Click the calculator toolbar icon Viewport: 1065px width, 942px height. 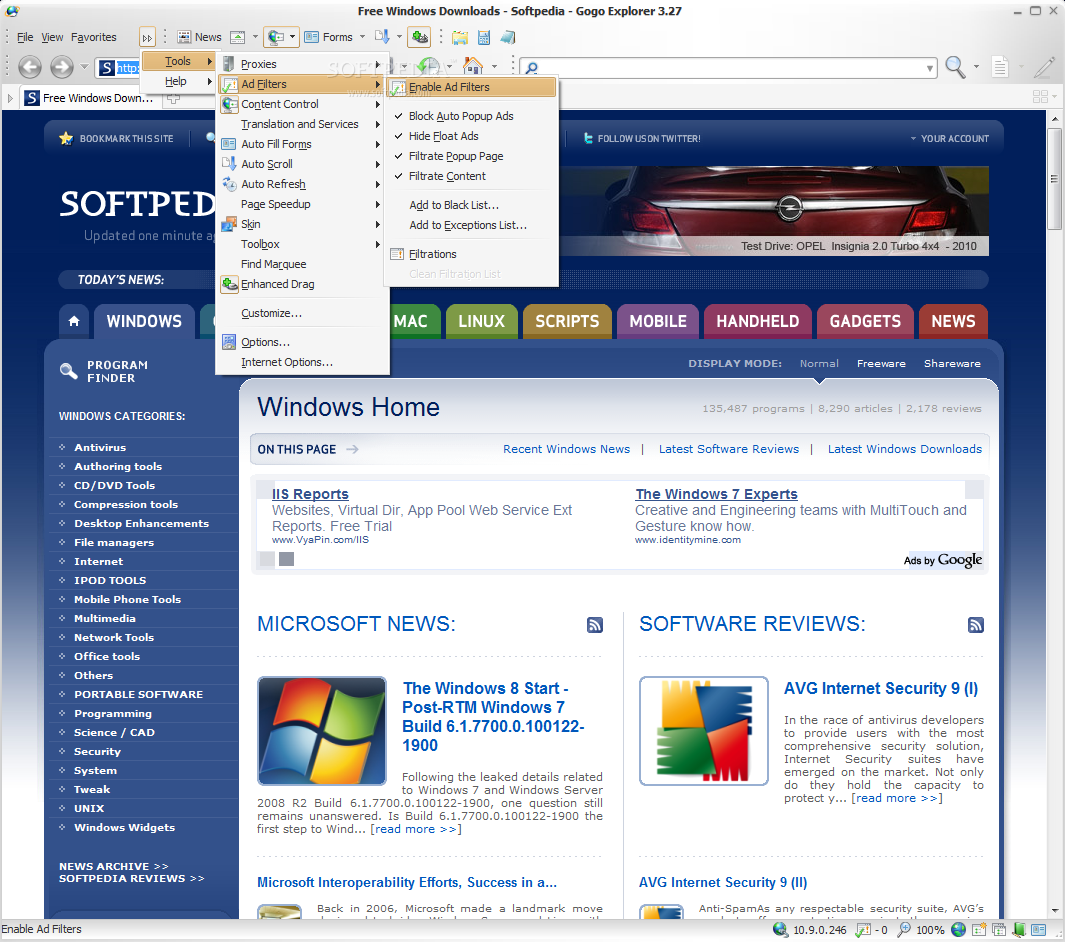coord(484,37)
